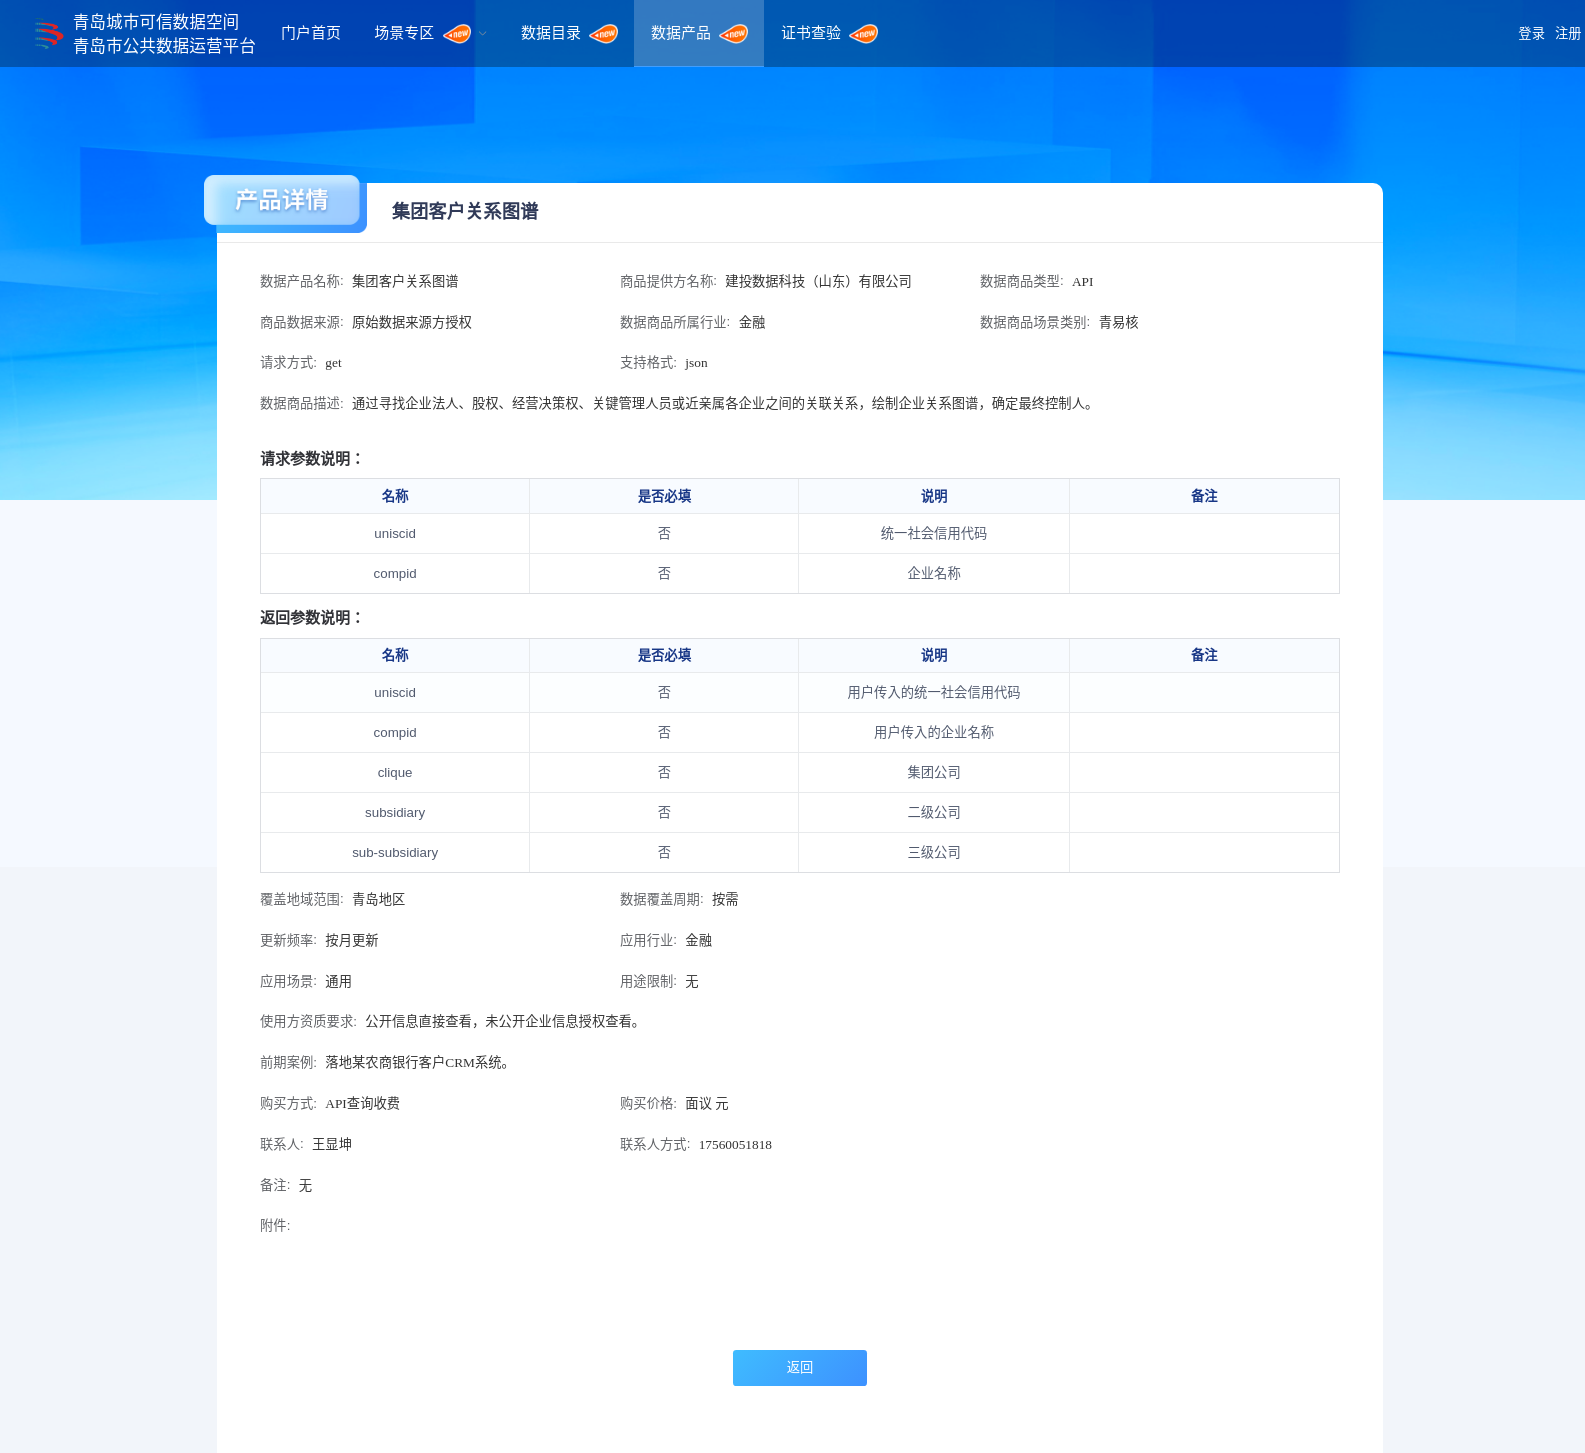
Task: Click the 登录 link
Action: click(x=1532, y=34)
